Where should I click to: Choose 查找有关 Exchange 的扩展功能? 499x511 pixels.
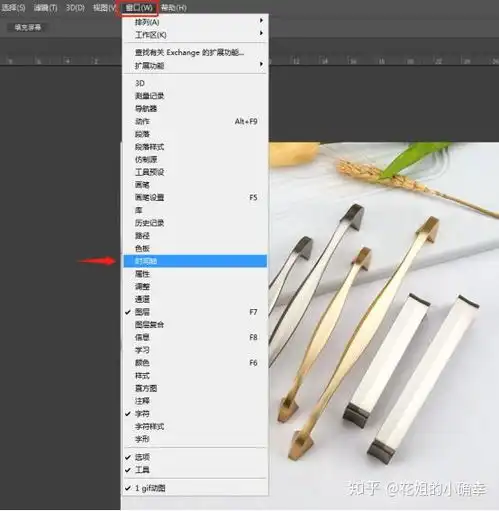[195, 53]
